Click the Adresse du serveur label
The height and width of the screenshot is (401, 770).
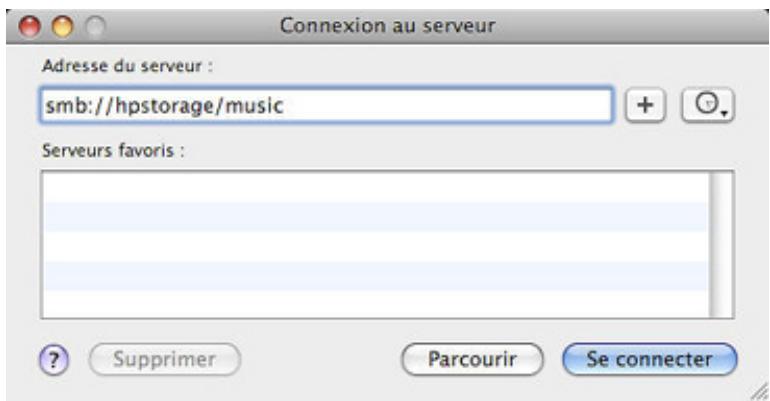click(127, 66)
